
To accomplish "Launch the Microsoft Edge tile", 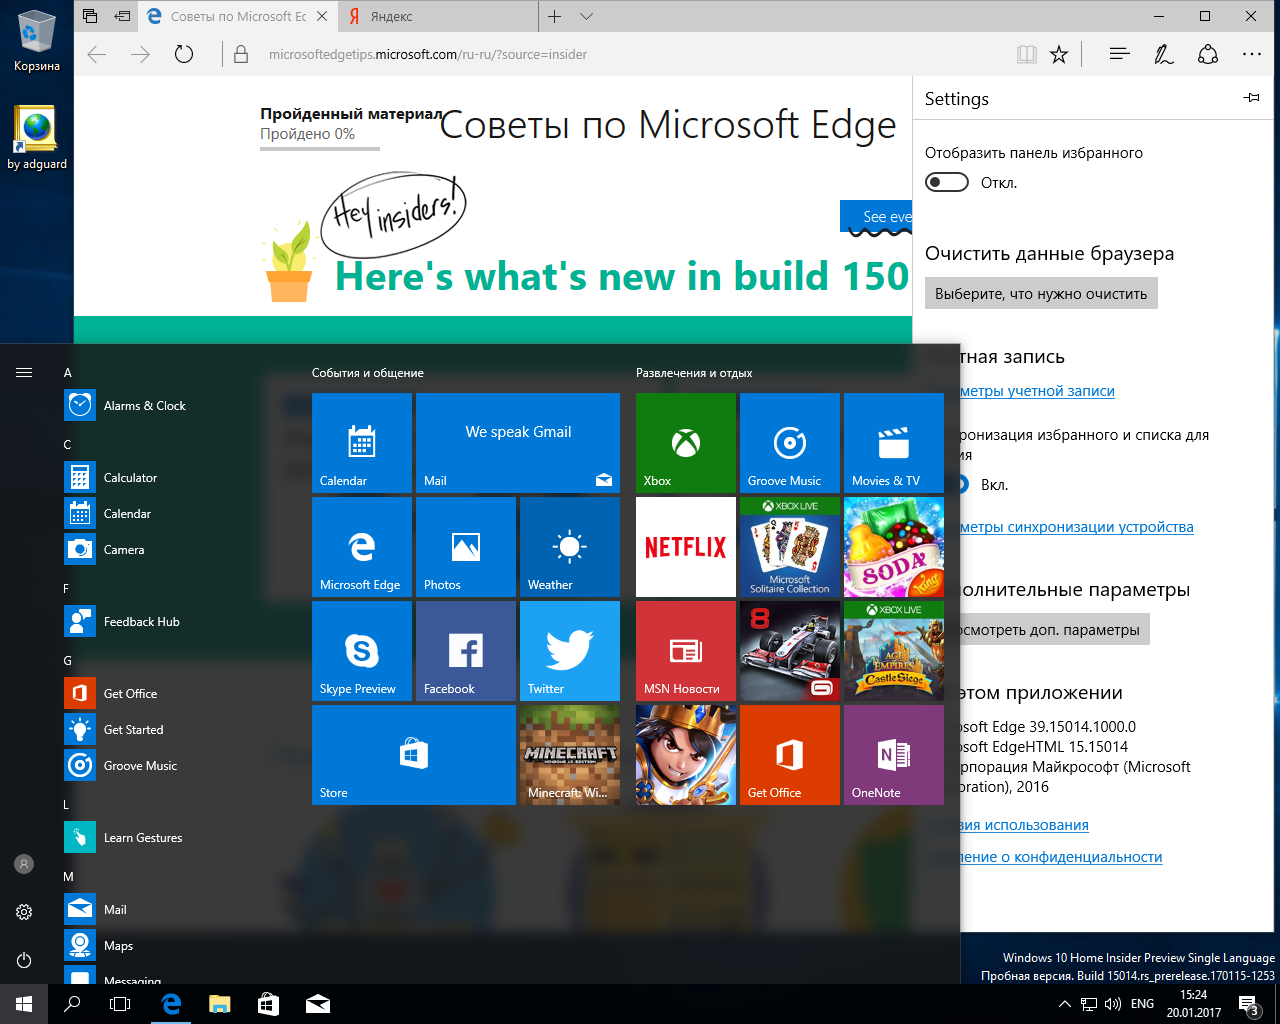I will click(362, 547).
